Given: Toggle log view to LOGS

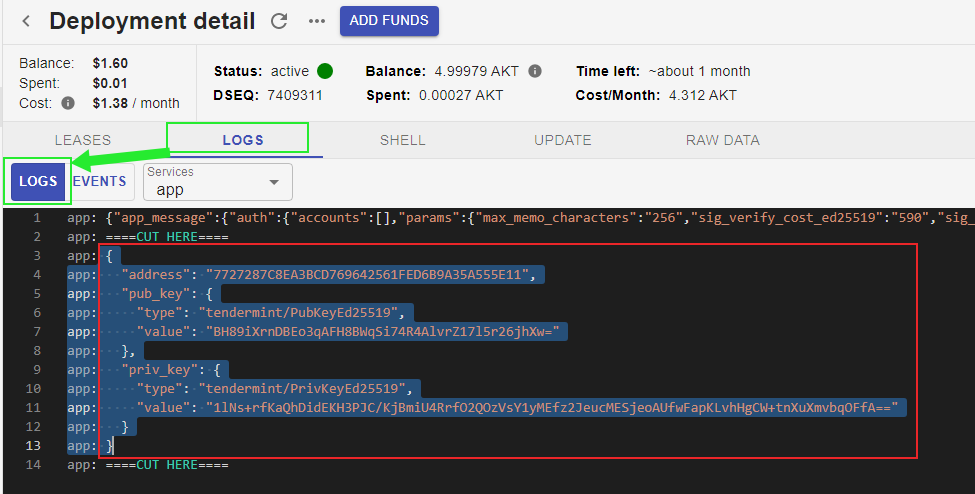Looking at the screenshot, I should tap(38, 181).
